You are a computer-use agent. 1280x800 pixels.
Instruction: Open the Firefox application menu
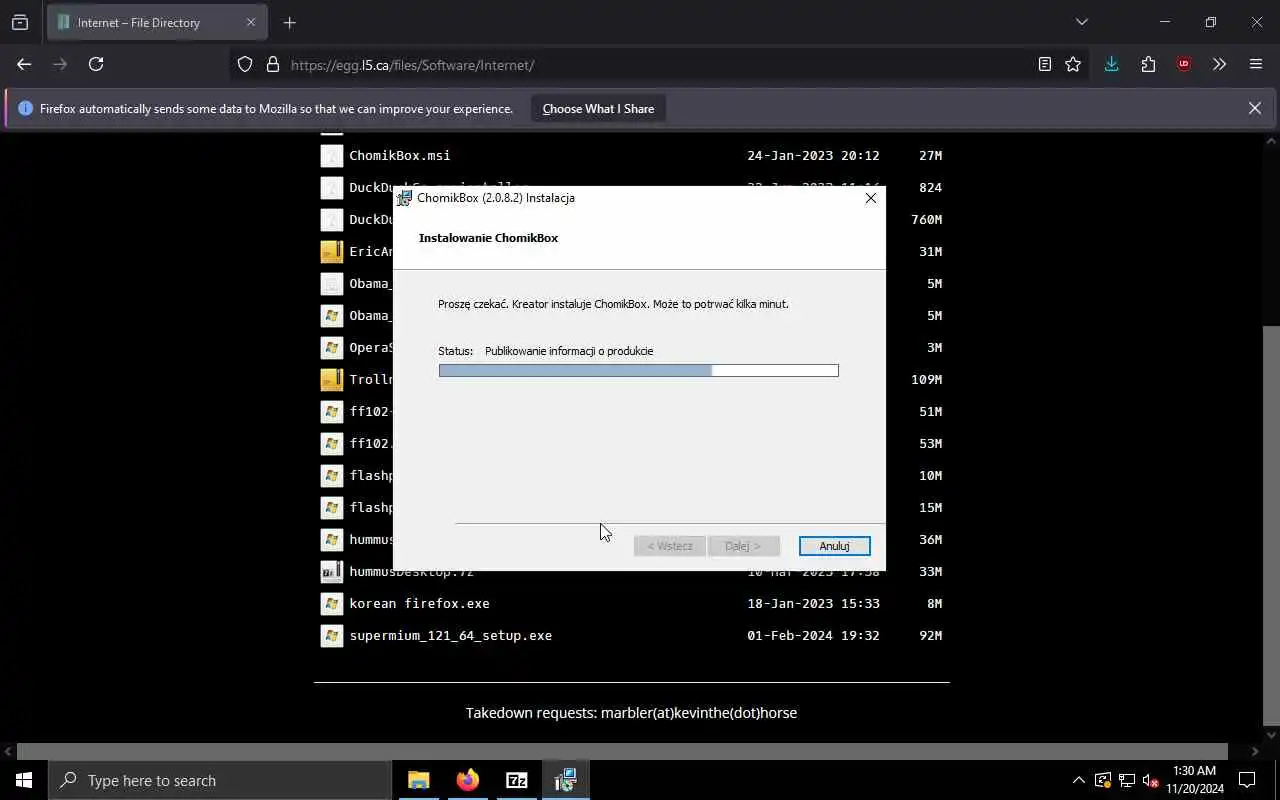1256,64
